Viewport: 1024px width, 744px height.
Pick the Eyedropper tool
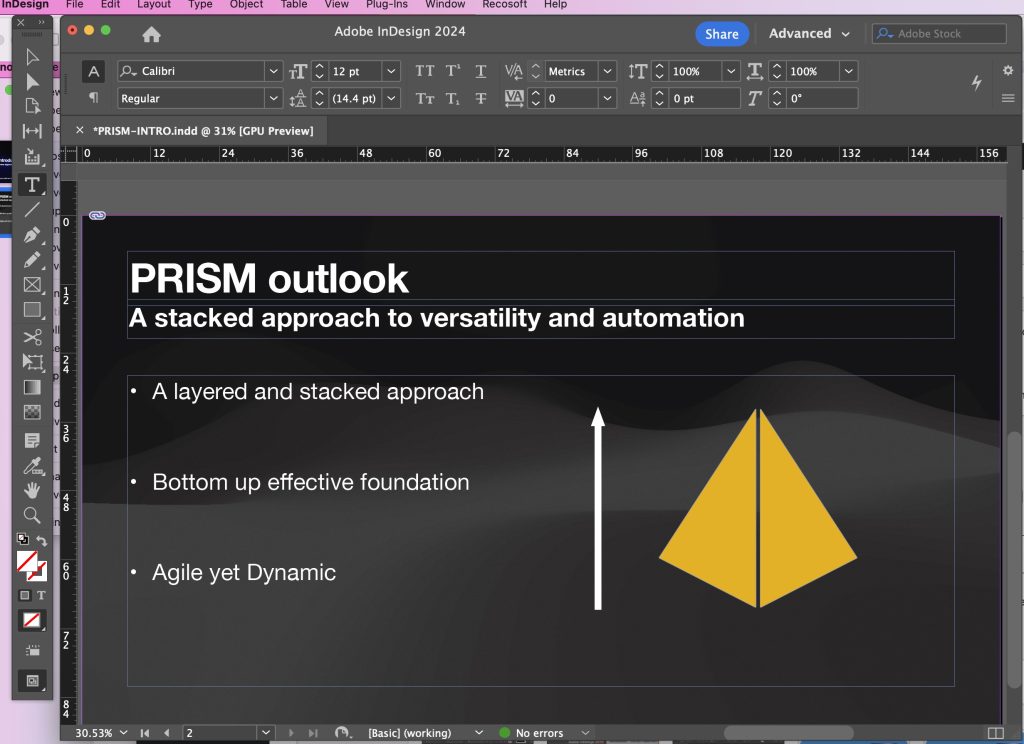click(x=32, y=465)
